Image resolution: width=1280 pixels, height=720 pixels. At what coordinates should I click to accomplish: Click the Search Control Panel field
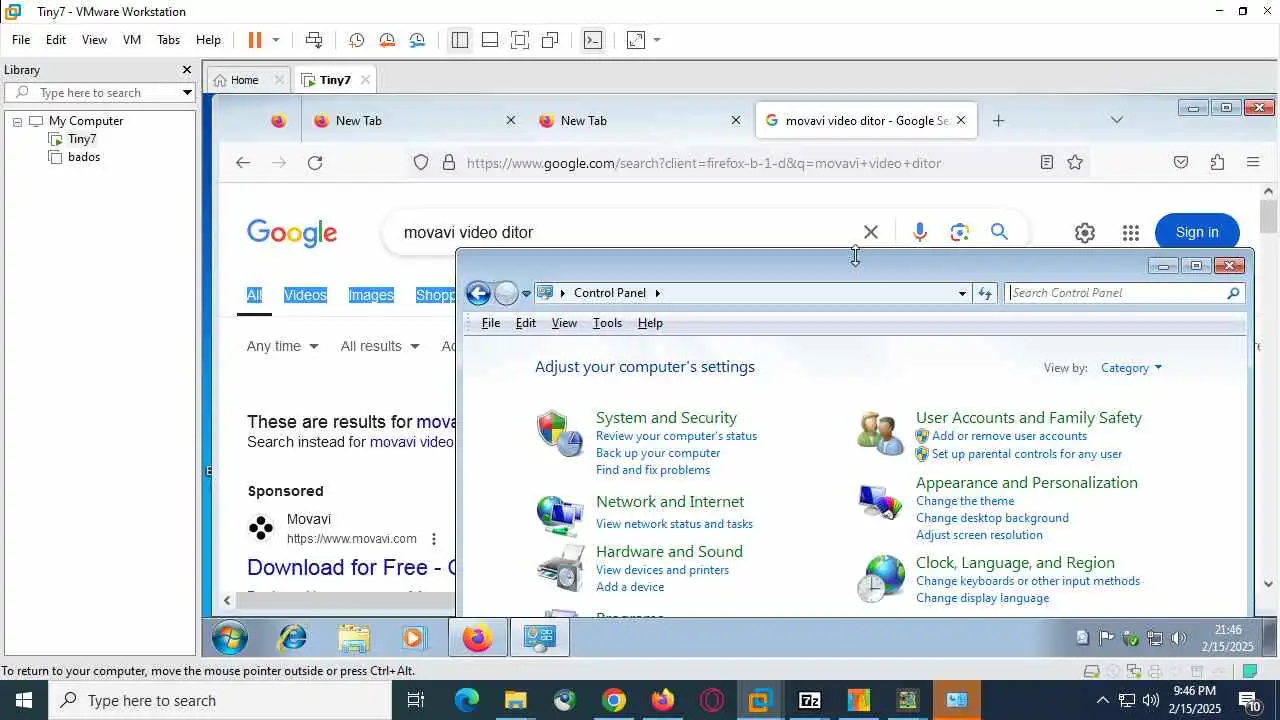coord(1124,293)
